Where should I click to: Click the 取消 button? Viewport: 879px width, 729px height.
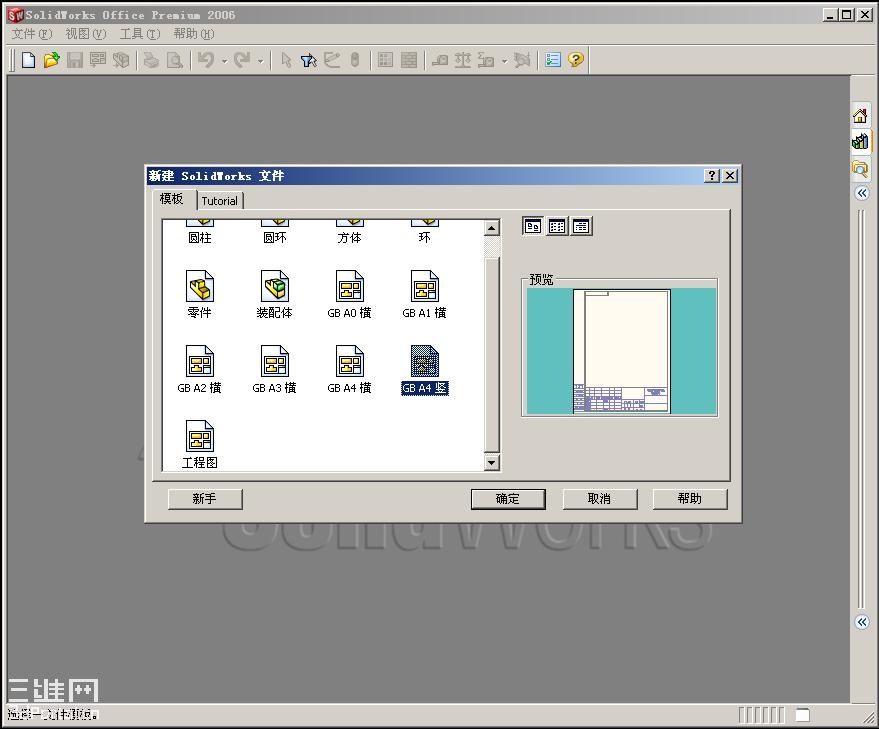point(600,499)
